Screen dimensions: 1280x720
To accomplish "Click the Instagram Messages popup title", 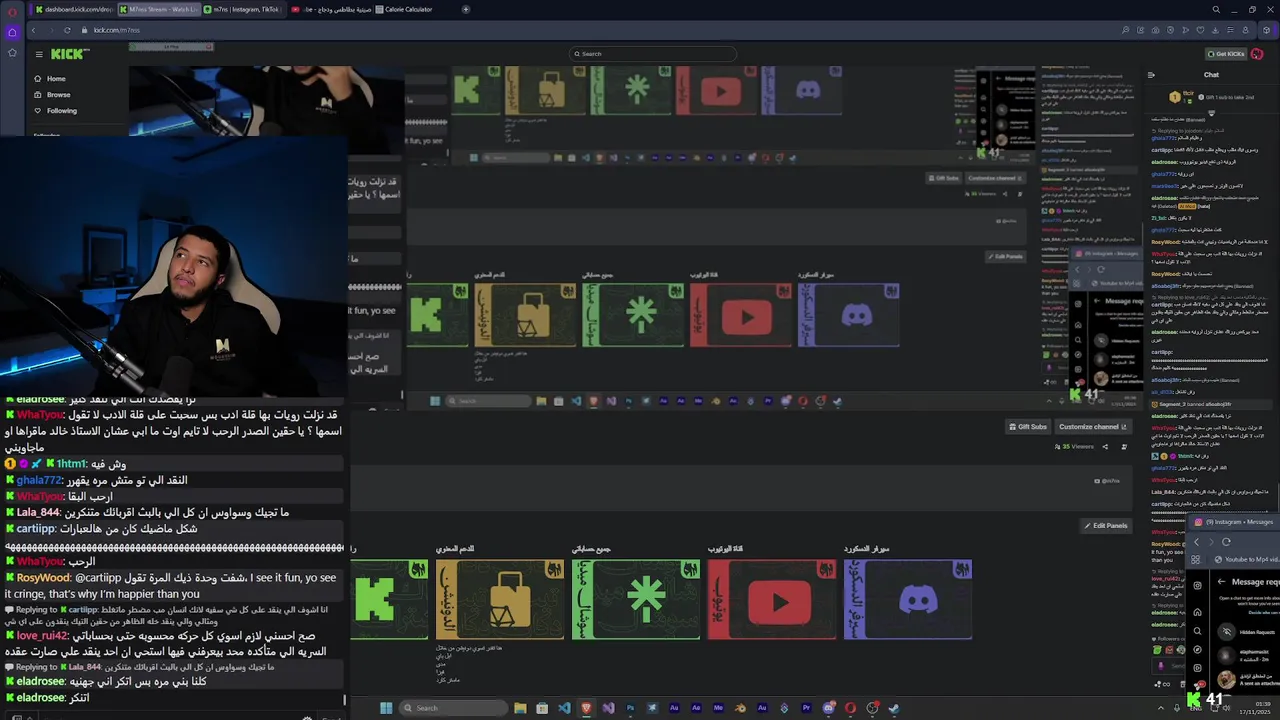I will pyautogui.click(x=1239, y=522).
